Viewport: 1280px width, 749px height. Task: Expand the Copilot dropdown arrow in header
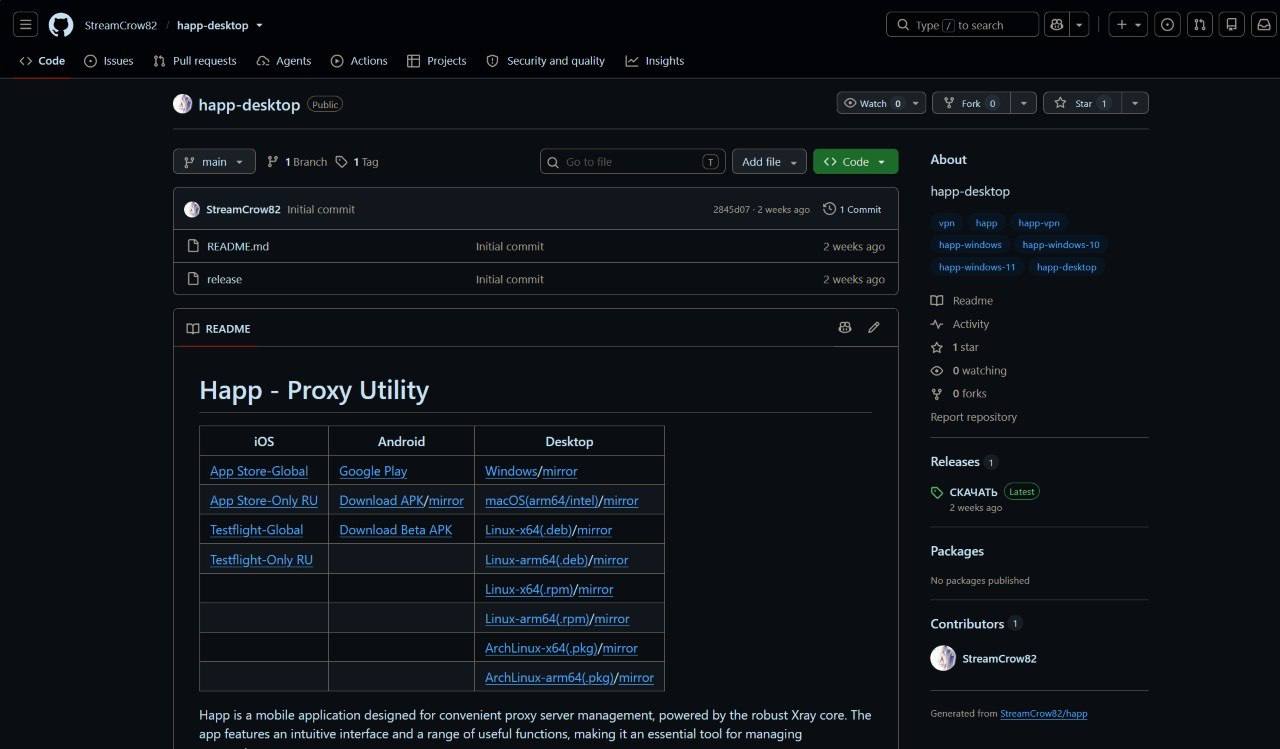(x=1079, y=25)
